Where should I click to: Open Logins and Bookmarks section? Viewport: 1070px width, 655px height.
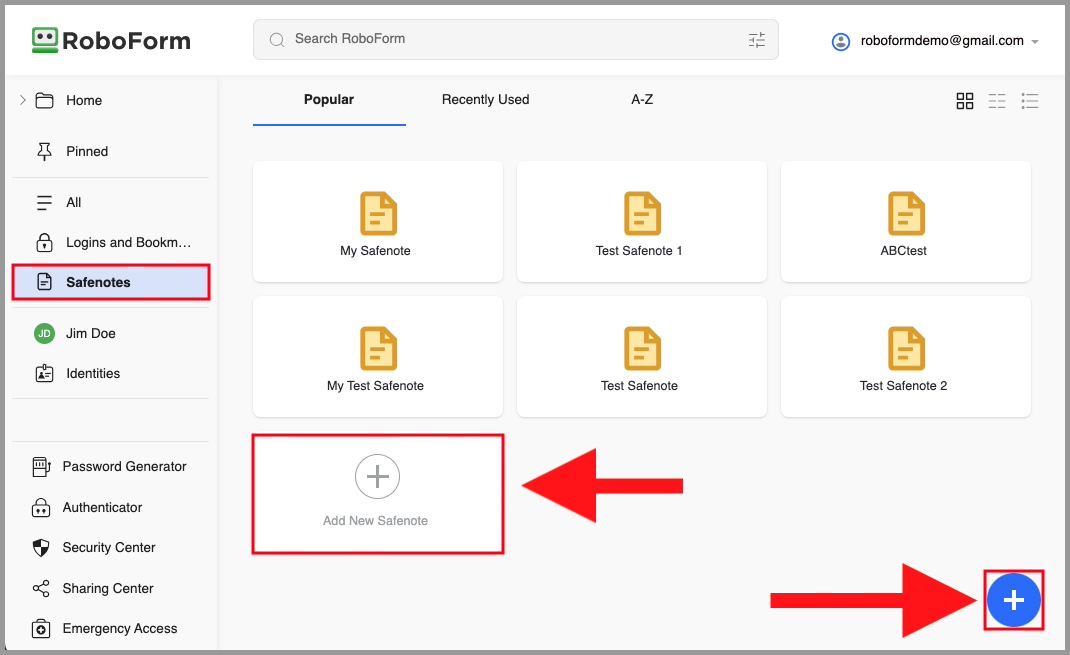[127, 243]
